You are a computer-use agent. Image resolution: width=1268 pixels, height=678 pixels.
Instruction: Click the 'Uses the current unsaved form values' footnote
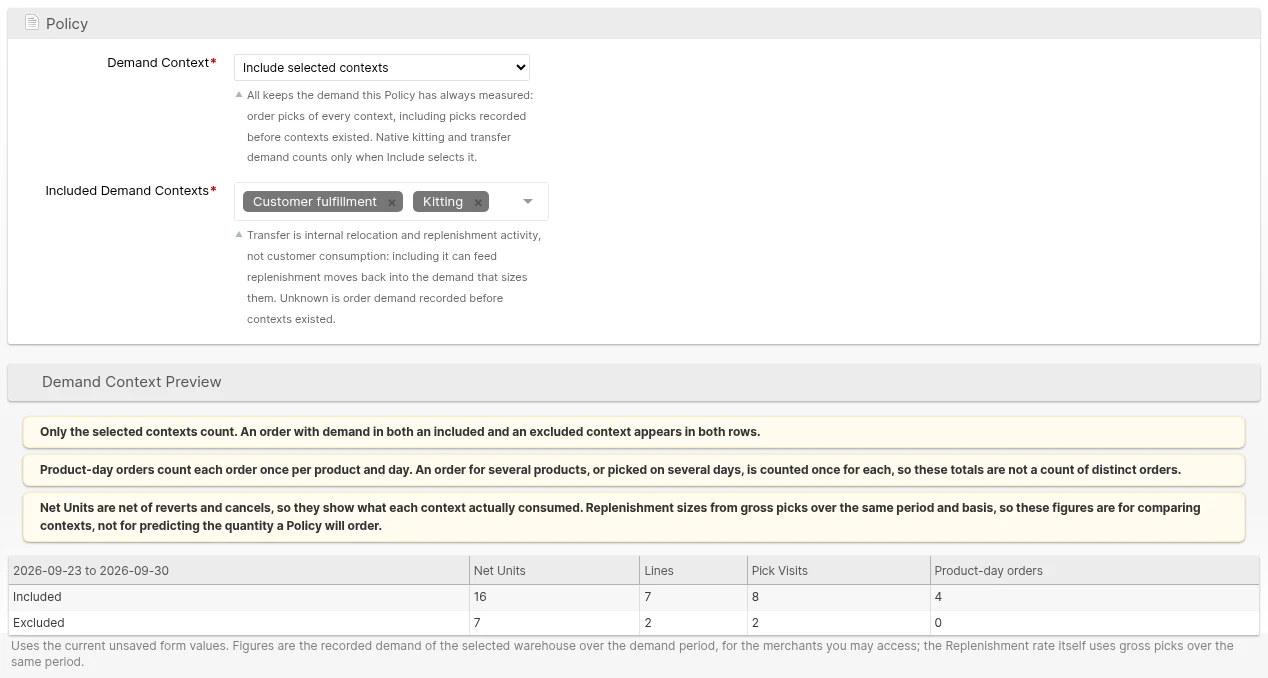point(622,654)
